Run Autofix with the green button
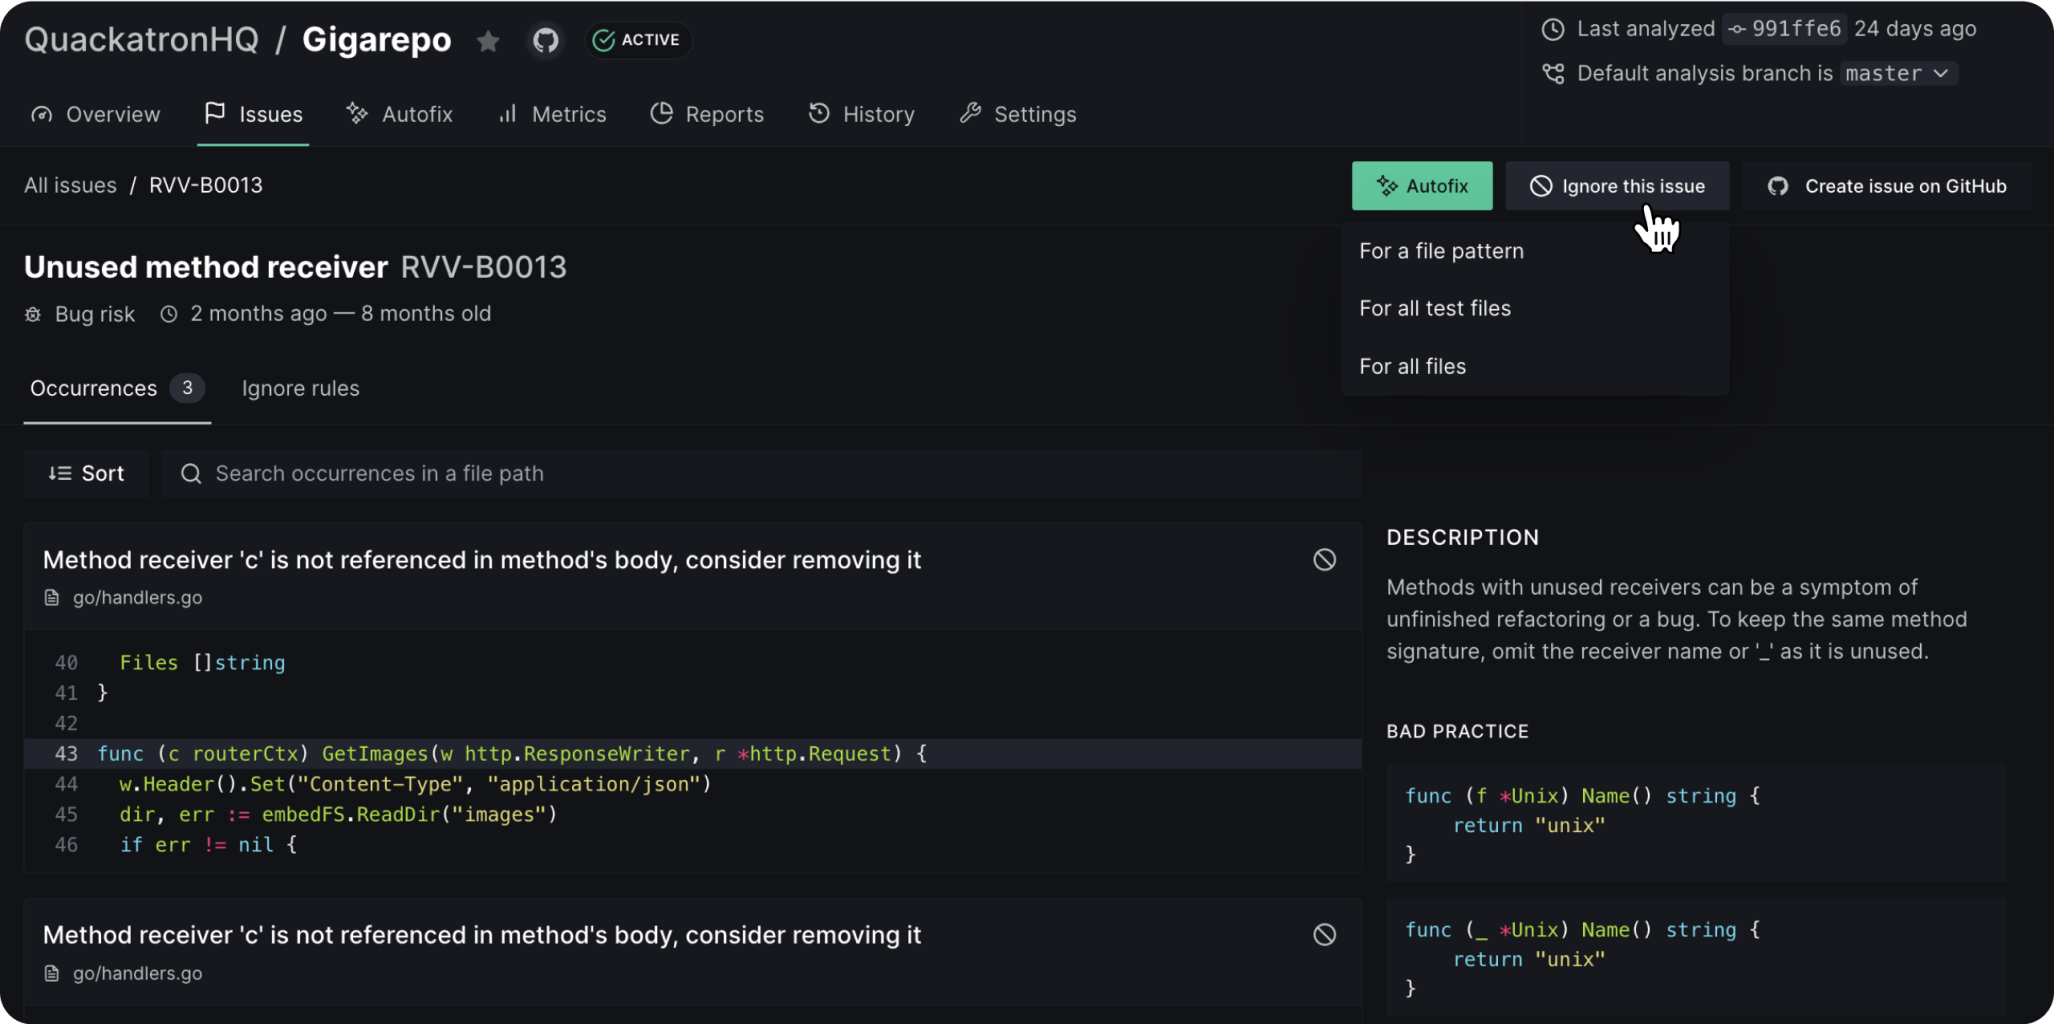The image size is (2054, 1024). point(1421,186)
